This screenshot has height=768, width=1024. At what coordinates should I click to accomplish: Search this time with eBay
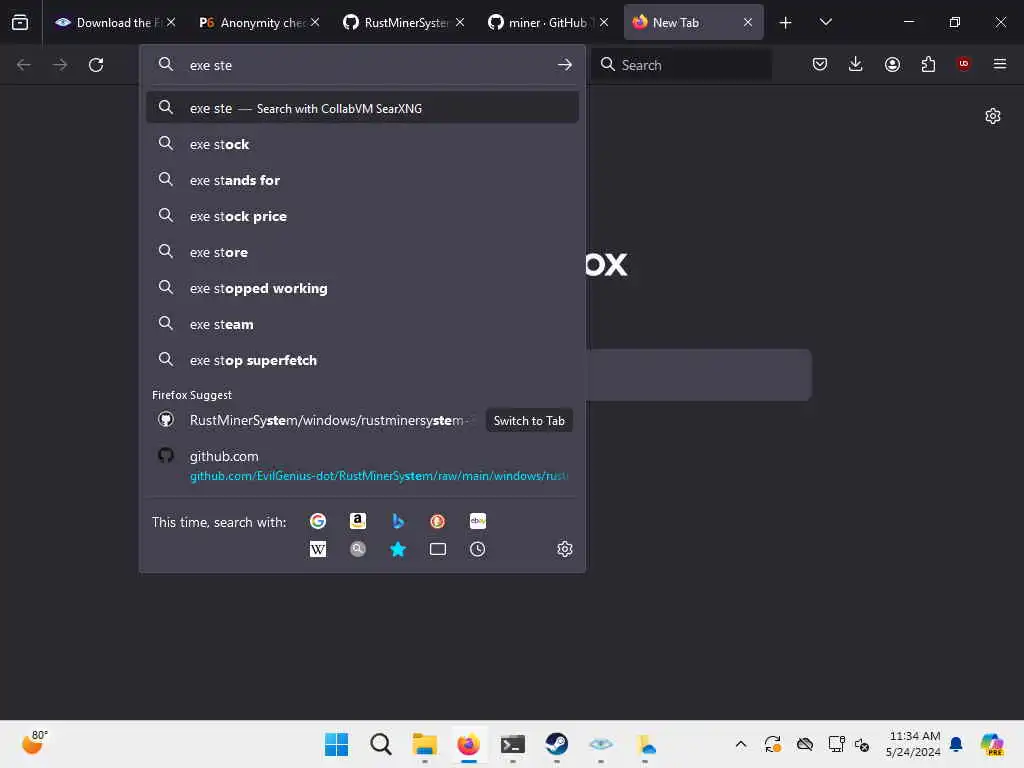tap(478, 521)
